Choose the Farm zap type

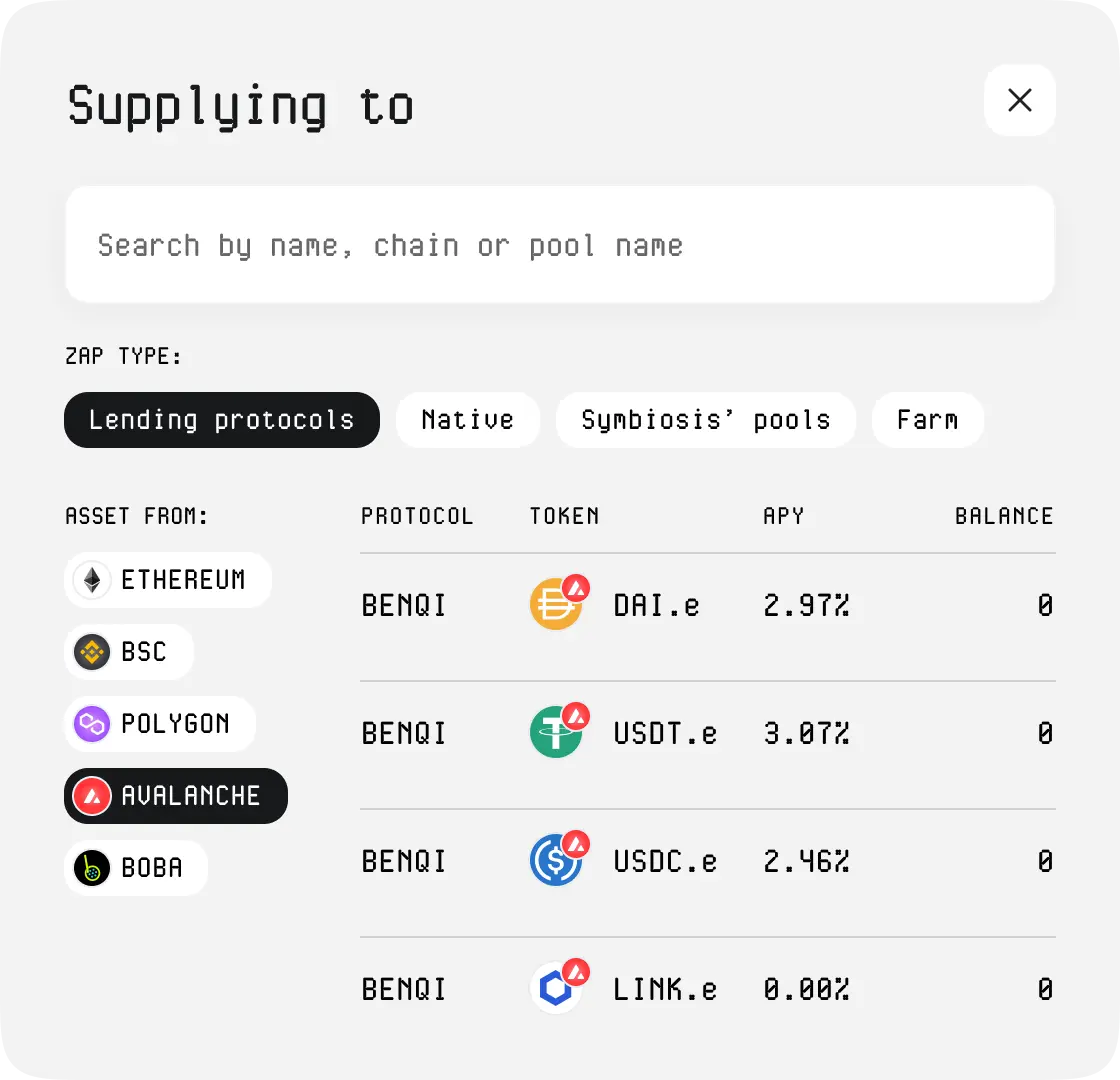pyautogui.click(x=927, y=420)
